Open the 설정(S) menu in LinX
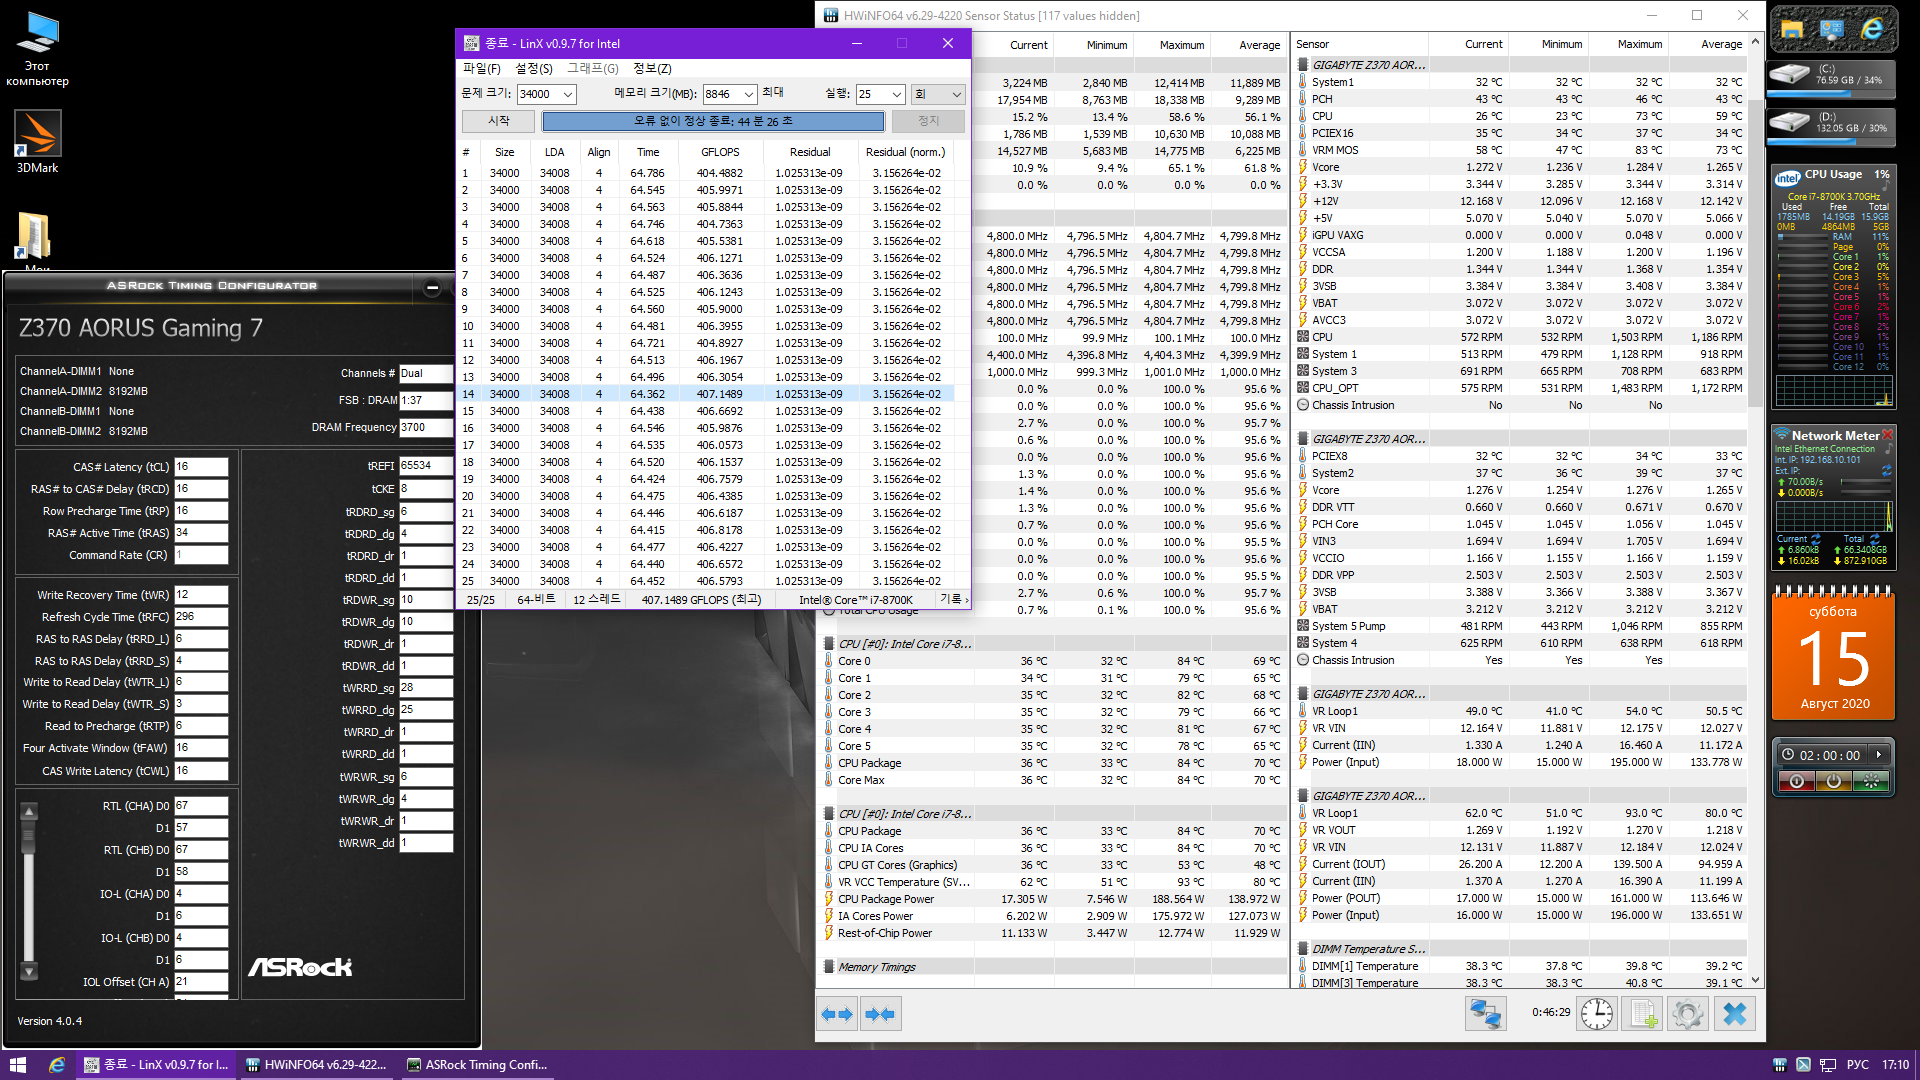The height and width of the screenshot is (1080, 1920). pos(533,68)
